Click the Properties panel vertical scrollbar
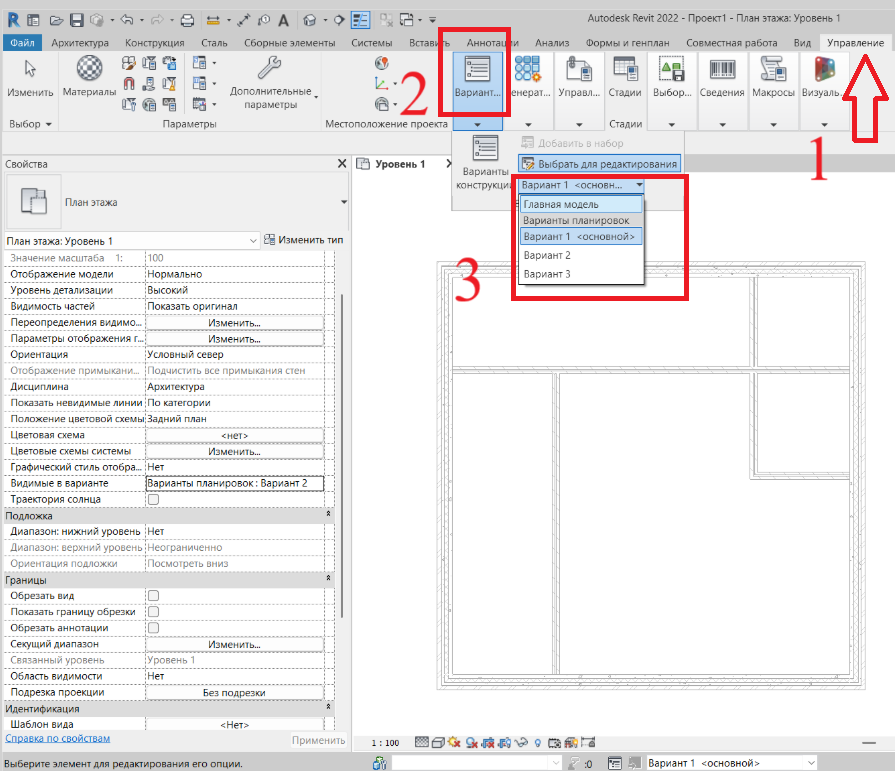Screen dimensions: 895x771 pyautogui.click(x=341, y=455)
